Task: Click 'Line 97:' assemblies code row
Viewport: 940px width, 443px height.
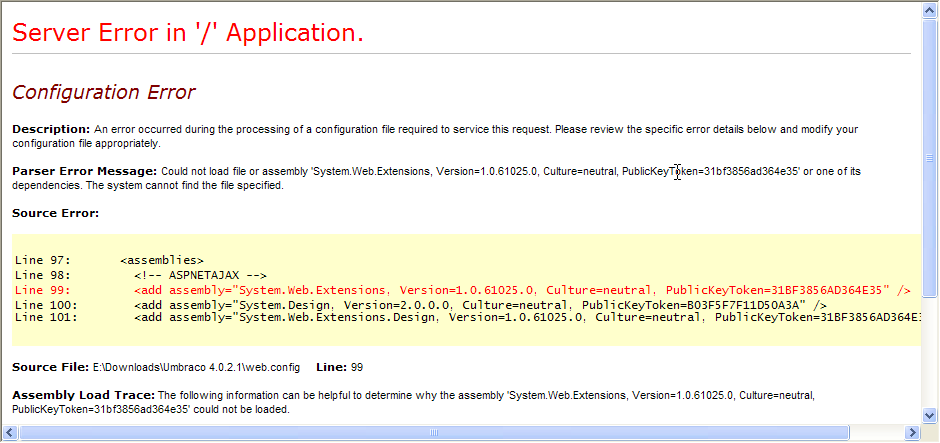Action: [110, 261]
